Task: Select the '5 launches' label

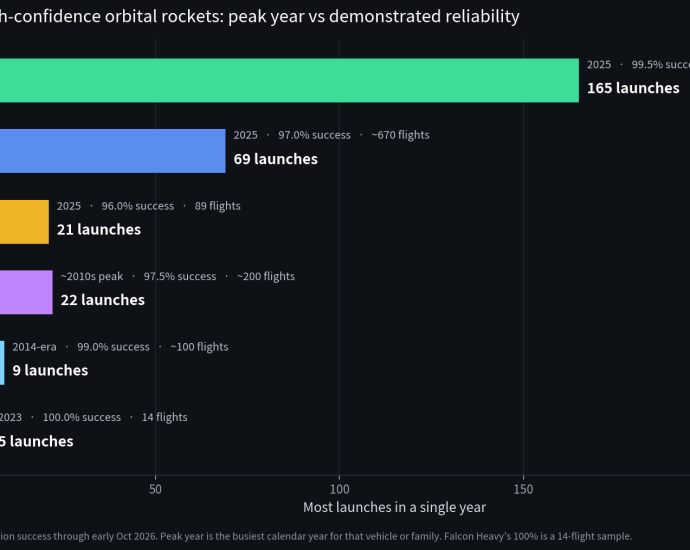Action: (x=37, y=441)
